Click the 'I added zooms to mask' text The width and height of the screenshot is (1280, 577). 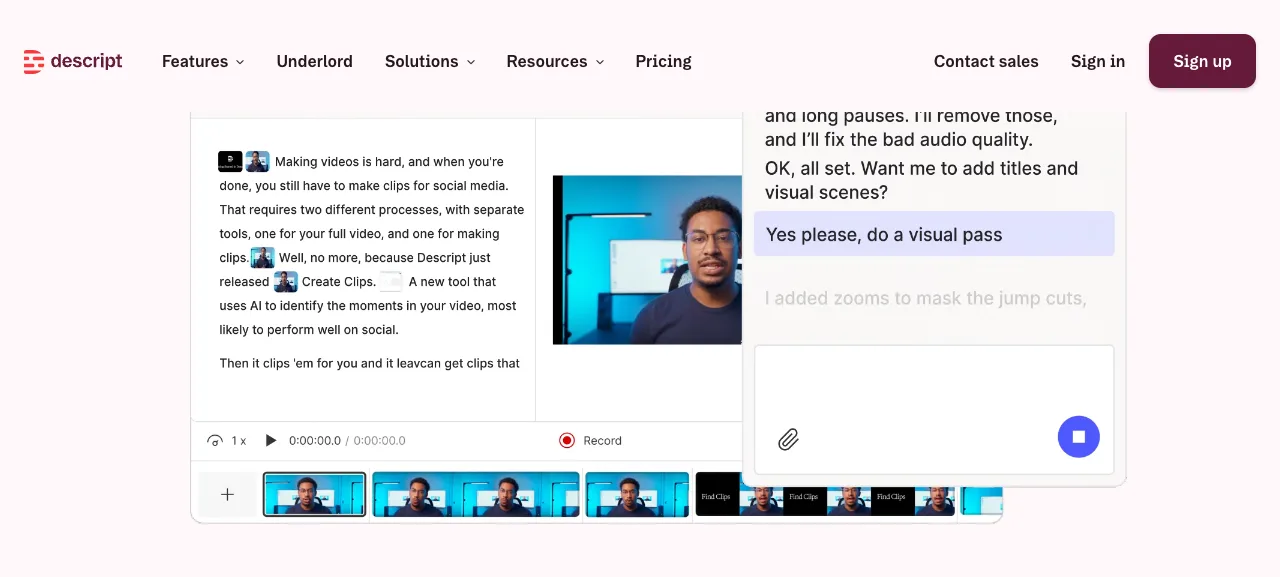[x=925, y=298]
